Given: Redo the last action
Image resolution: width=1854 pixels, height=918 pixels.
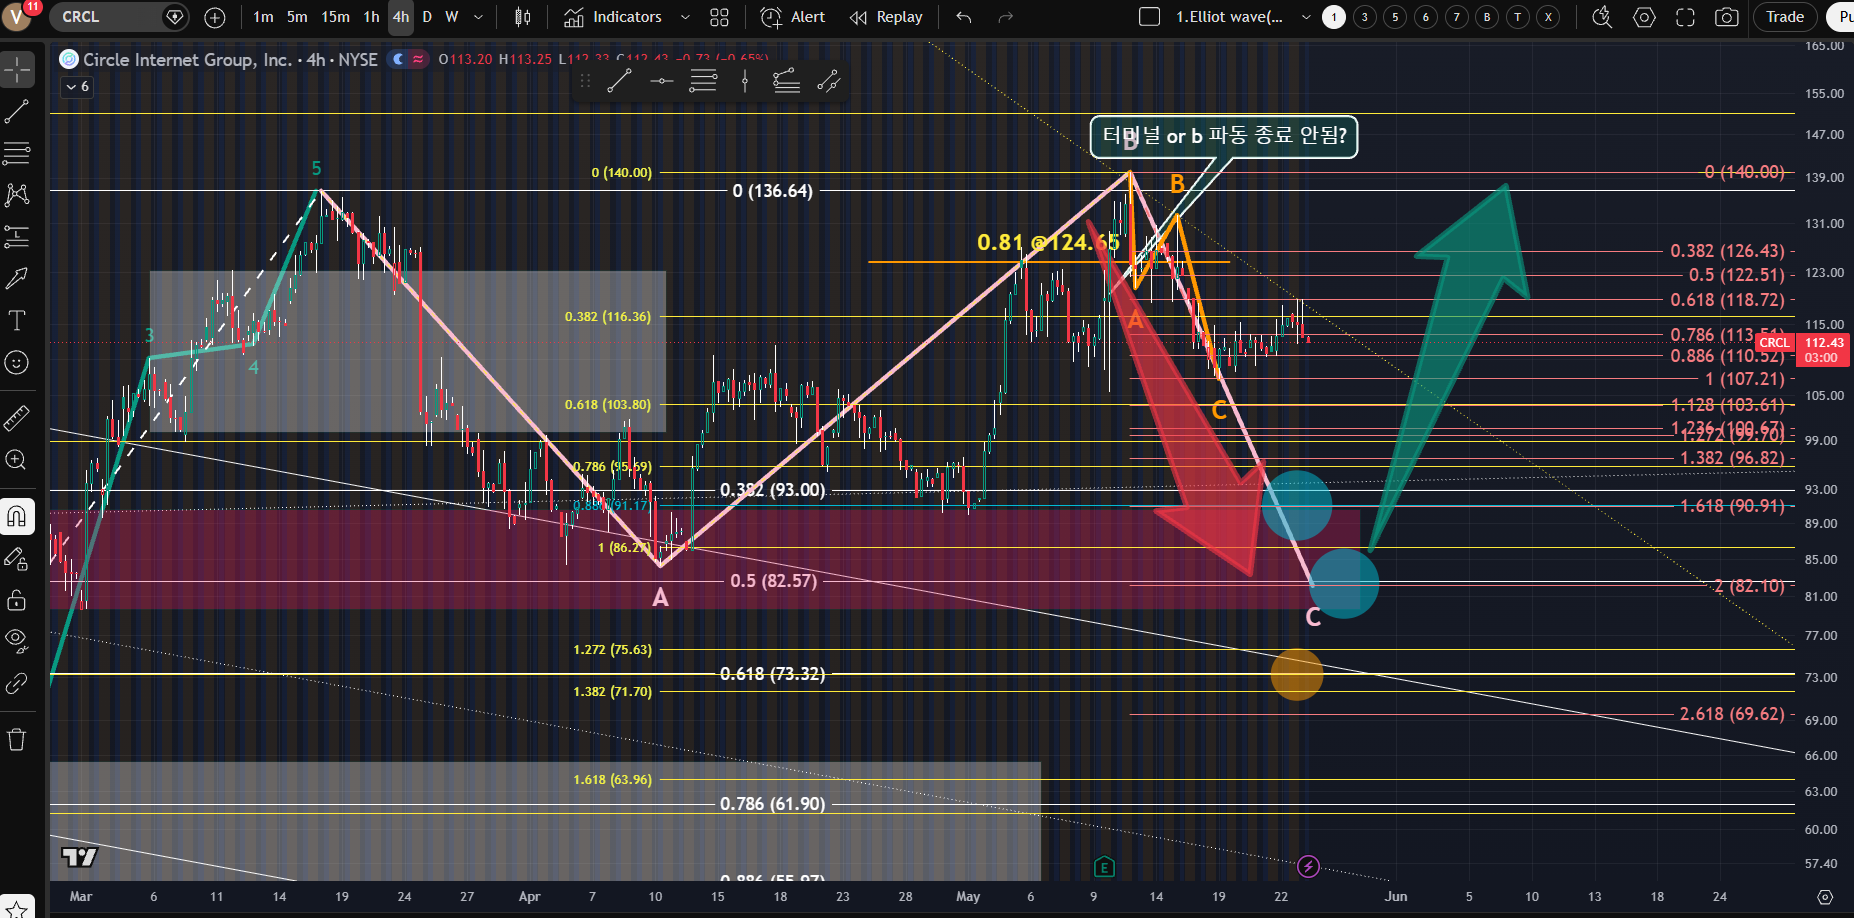Looking at the screenshot, I should (1006, 17).
